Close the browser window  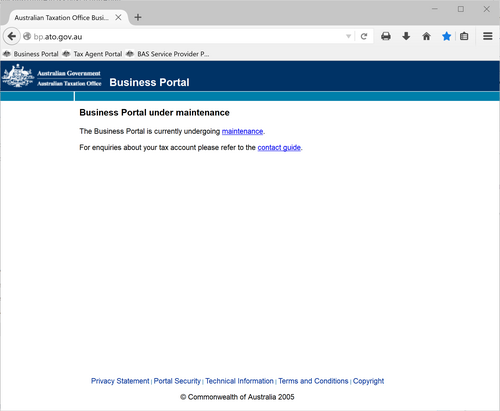click(x=487, y=9)
